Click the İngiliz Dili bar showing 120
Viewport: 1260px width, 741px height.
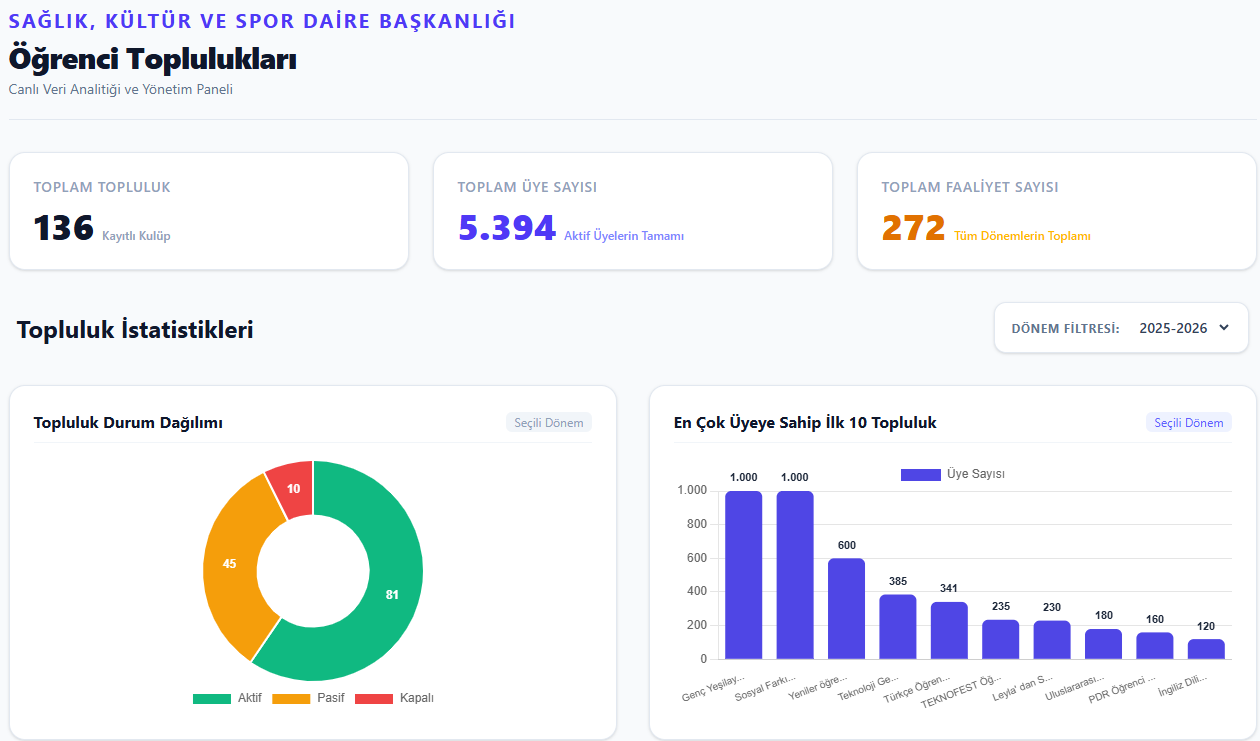[1206, 649]
